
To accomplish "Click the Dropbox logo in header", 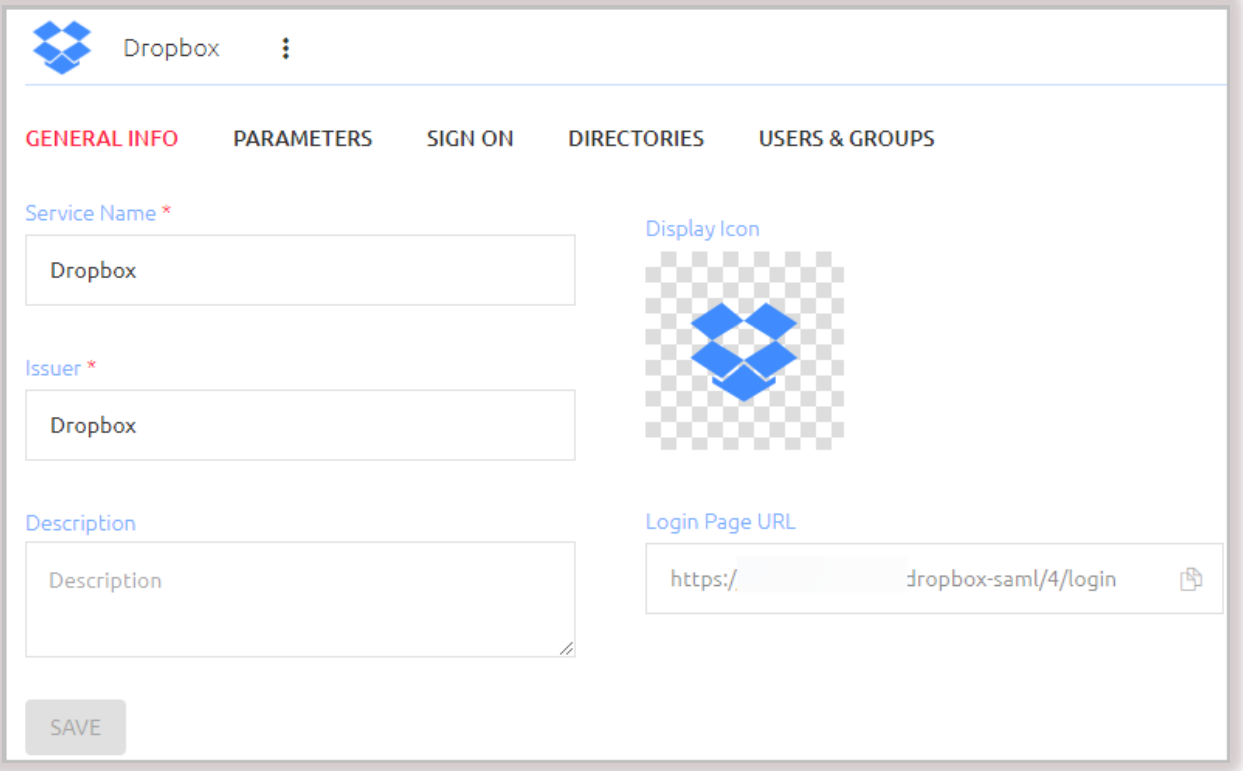I will point(62,47).
